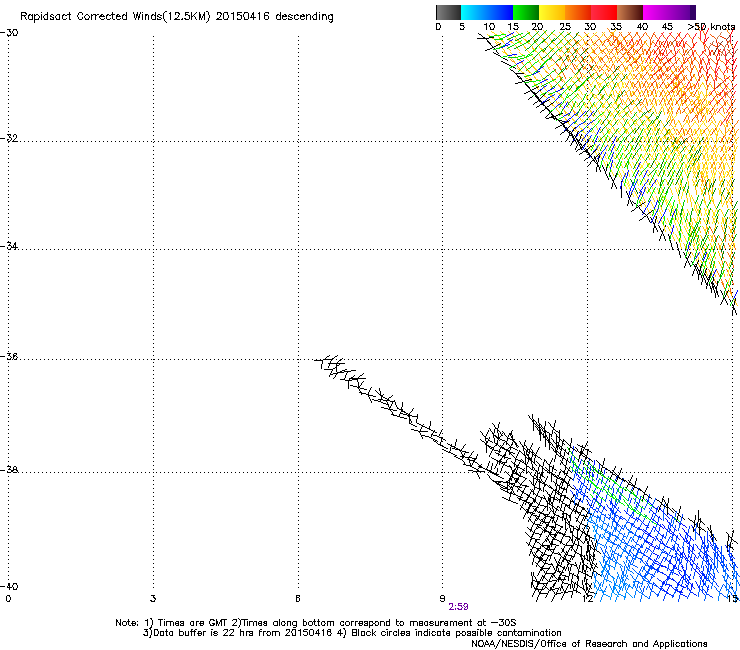Click the purple '2:59' overpass time label
The width and height of the screenshot is (740, 650).
pyautogui.click(x=458, y=607)
